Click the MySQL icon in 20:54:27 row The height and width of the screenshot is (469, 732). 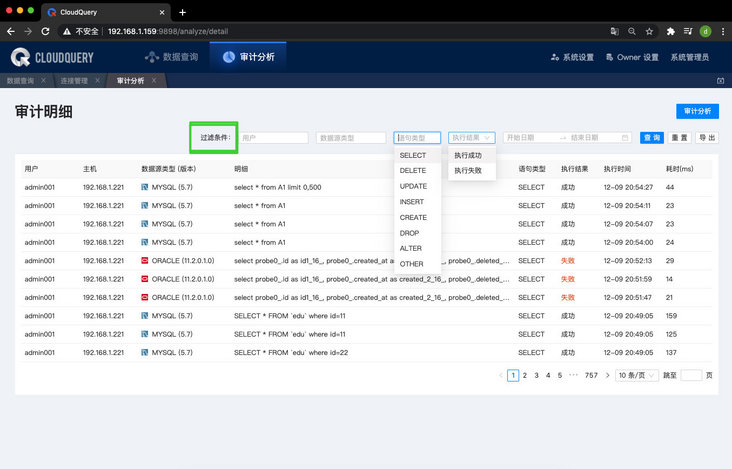point(145,187)
